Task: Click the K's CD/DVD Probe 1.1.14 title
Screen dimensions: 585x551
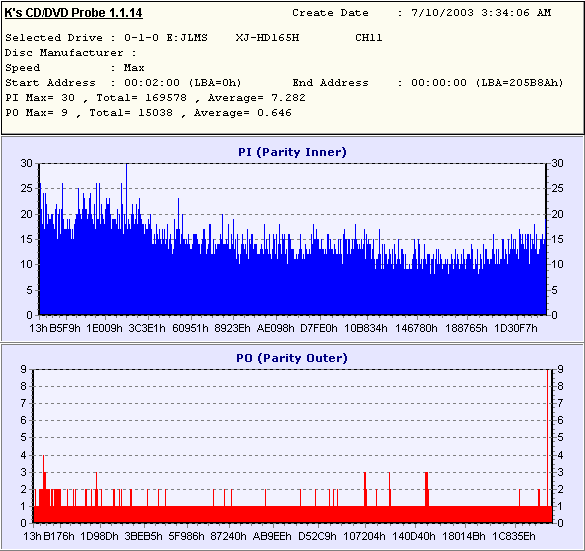Action: tap(73, 13)
